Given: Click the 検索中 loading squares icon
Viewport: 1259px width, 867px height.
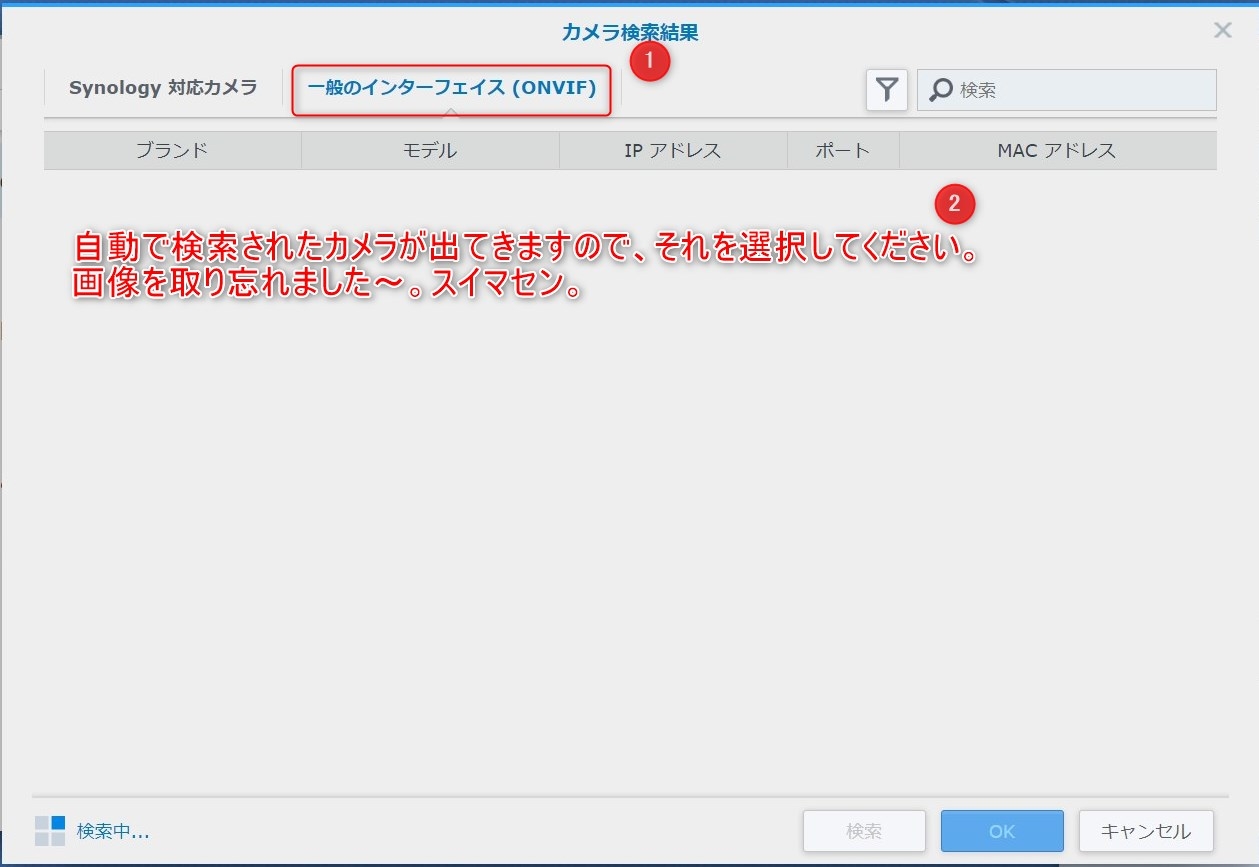Looking at the screenshot, I should [x=50, y=830].
